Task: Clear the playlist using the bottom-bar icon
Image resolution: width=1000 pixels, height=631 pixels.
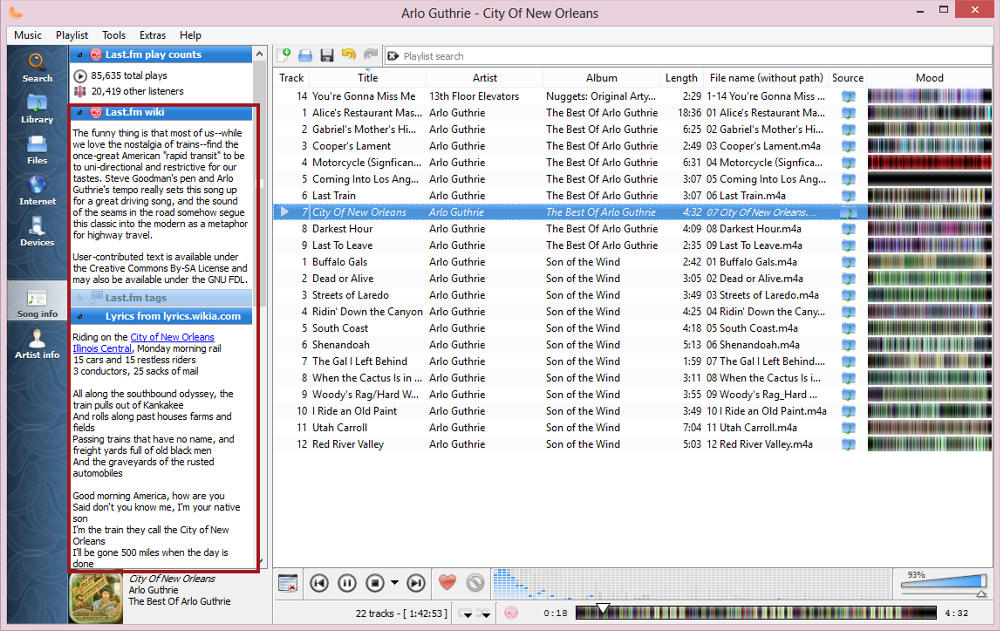Action: pyautogui.click(x=288, y=583)
